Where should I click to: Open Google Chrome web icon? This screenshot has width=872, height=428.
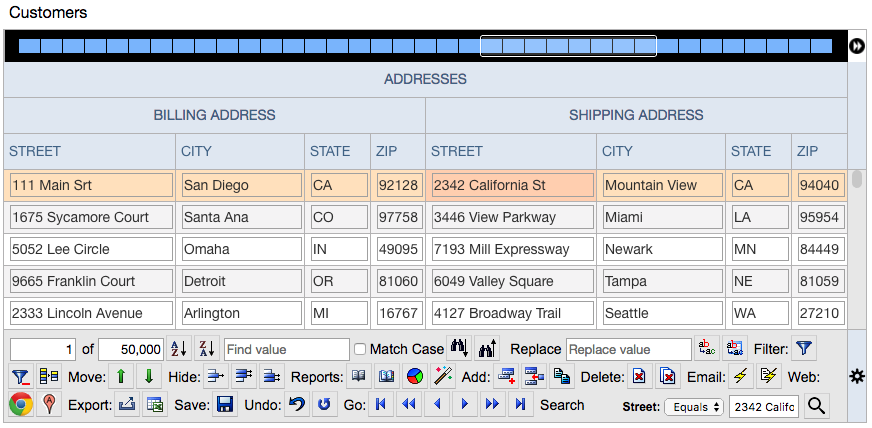(20, 405)
